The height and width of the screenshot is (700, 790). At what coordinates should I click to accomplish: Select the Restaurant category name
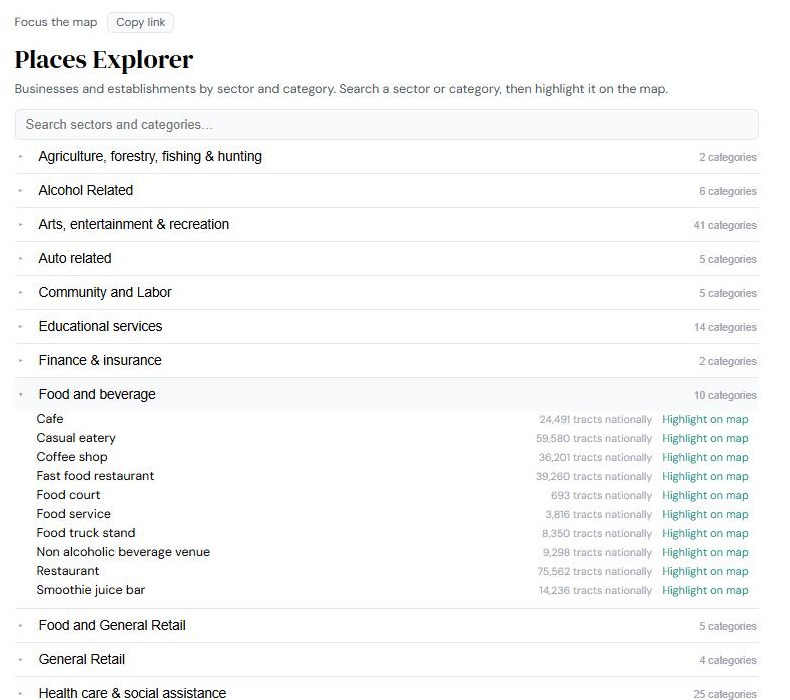[x=68, y=571]
